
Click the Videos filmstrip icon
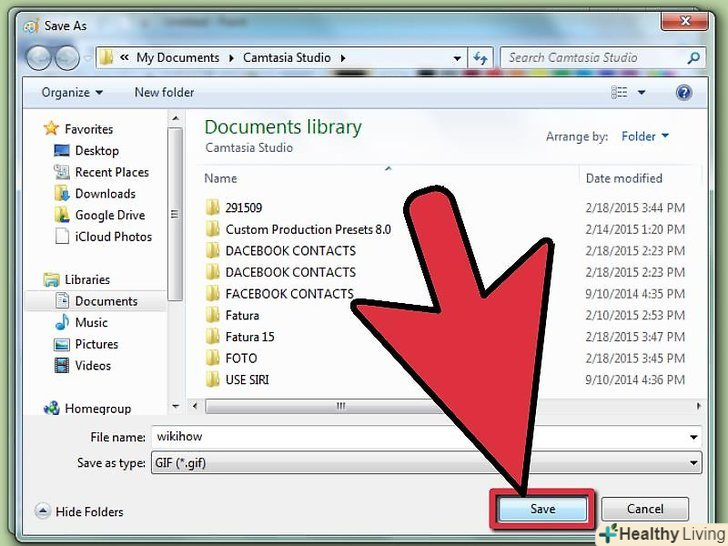point(62,365)
